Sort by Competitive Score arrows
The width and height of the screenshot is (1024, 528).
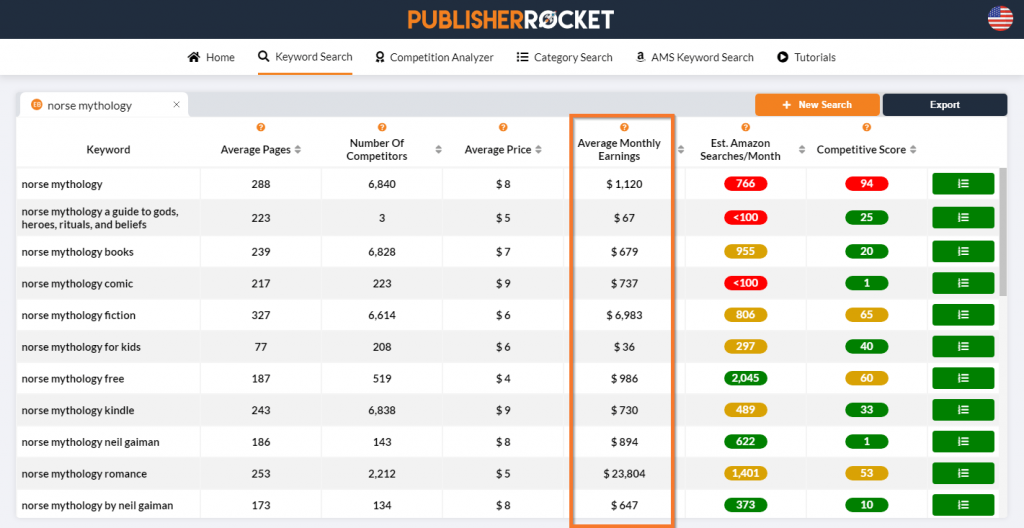914,150
